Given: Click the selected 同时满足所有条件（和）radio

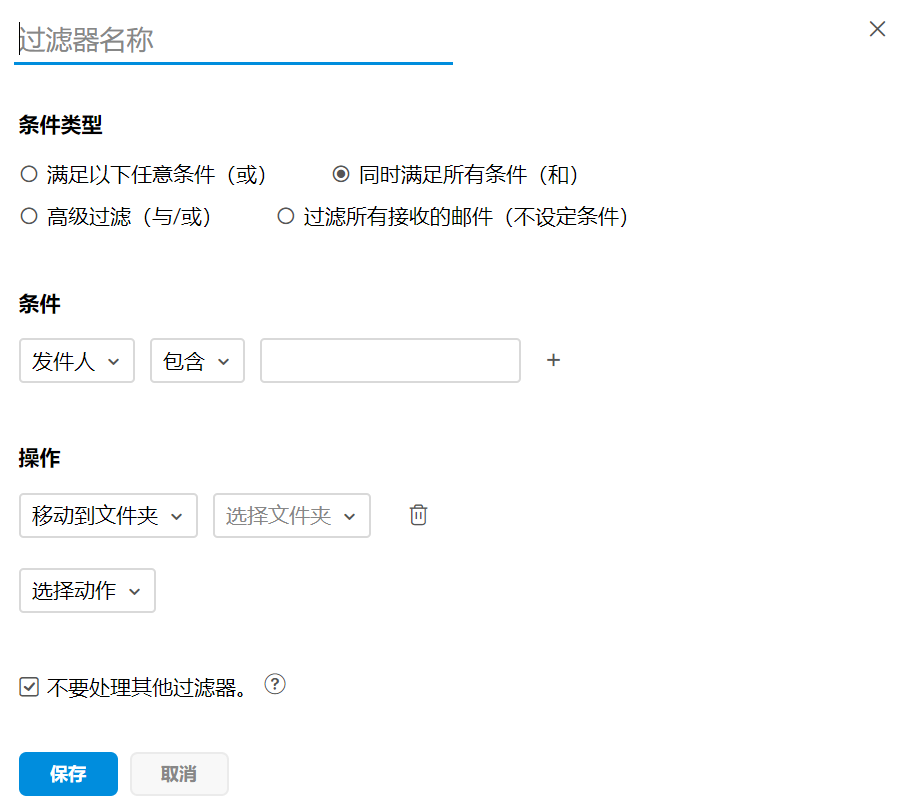Looking at the screenshot, I should click(343, 173).
